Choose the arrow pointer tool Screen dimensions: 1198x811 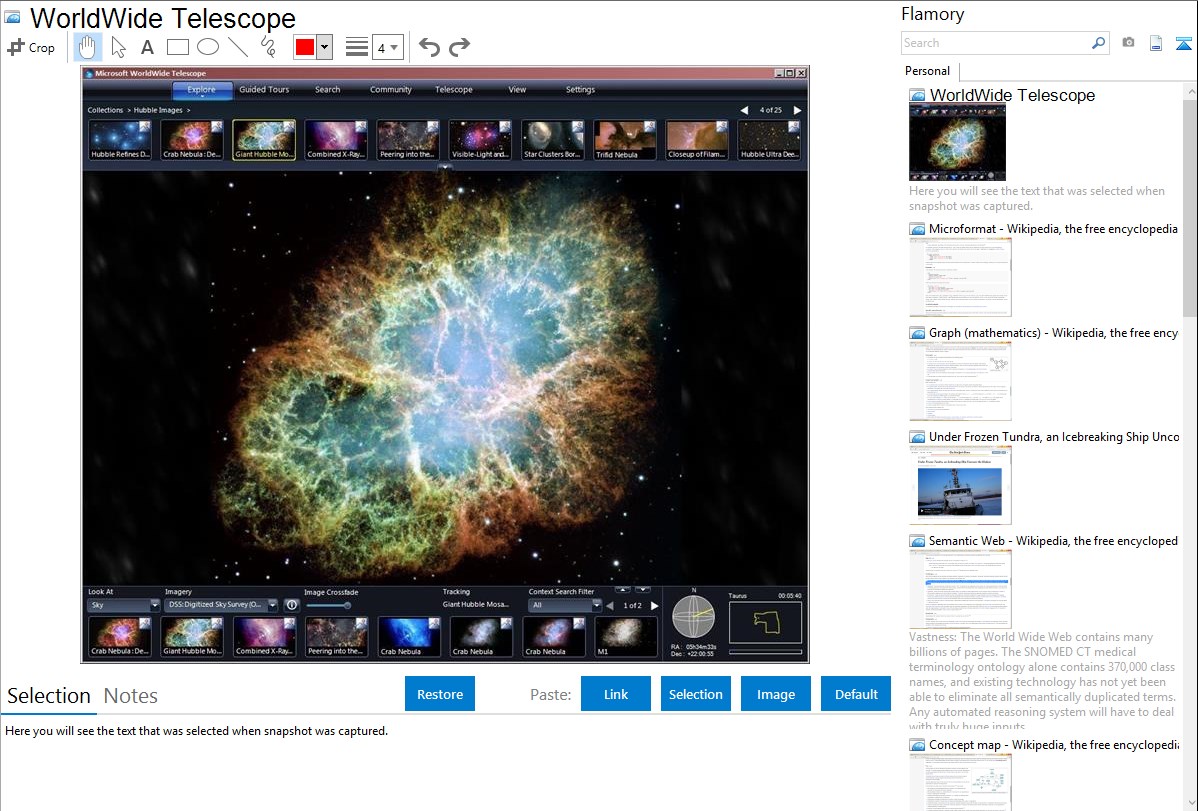tap(118, 47)
